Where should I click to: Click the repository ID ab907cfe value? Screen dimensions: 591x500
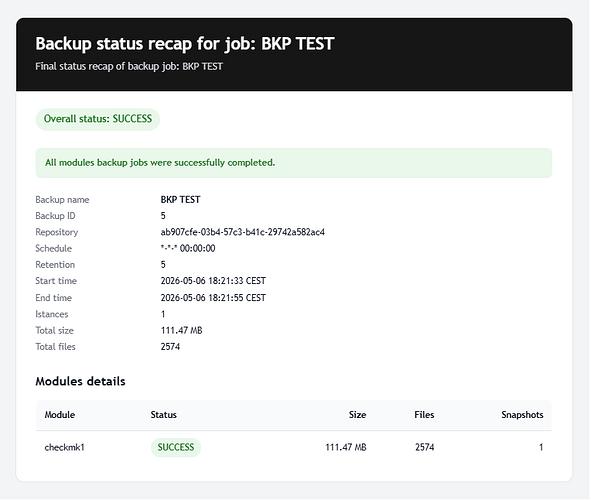tap(242, 232)
